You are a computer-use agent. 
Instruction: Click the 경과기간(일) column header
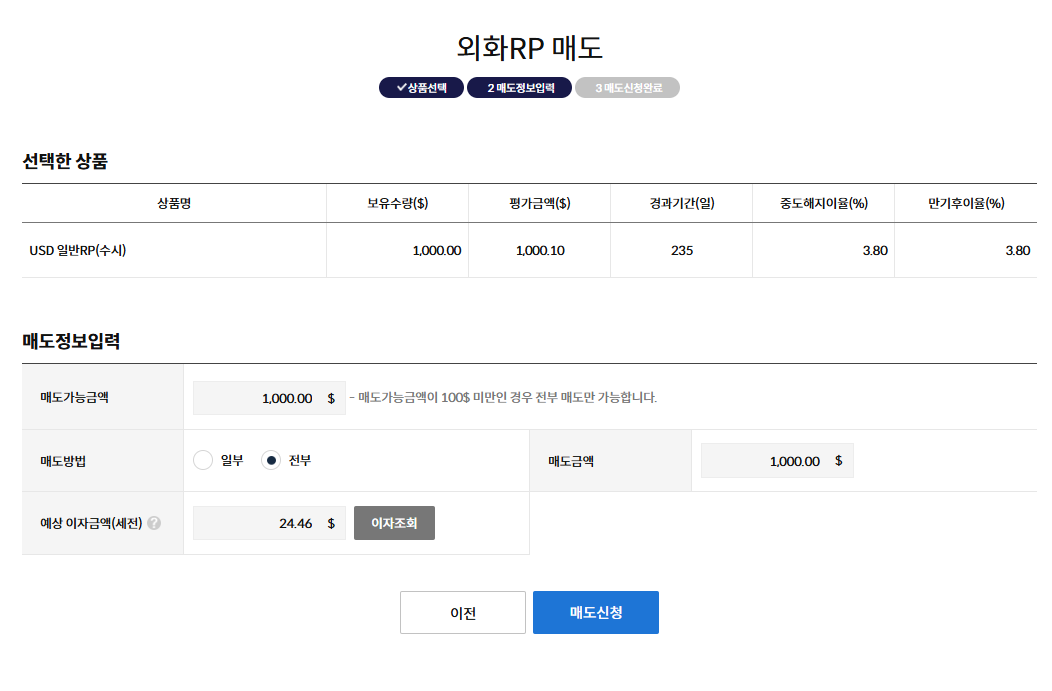click(x=681, y=203)
